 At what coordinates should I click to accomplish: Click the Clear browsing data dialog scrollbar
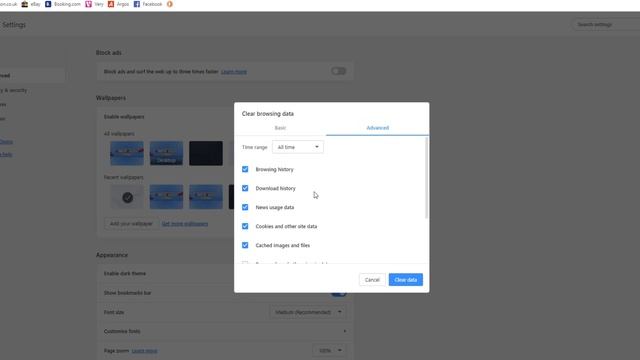(427, 178)
